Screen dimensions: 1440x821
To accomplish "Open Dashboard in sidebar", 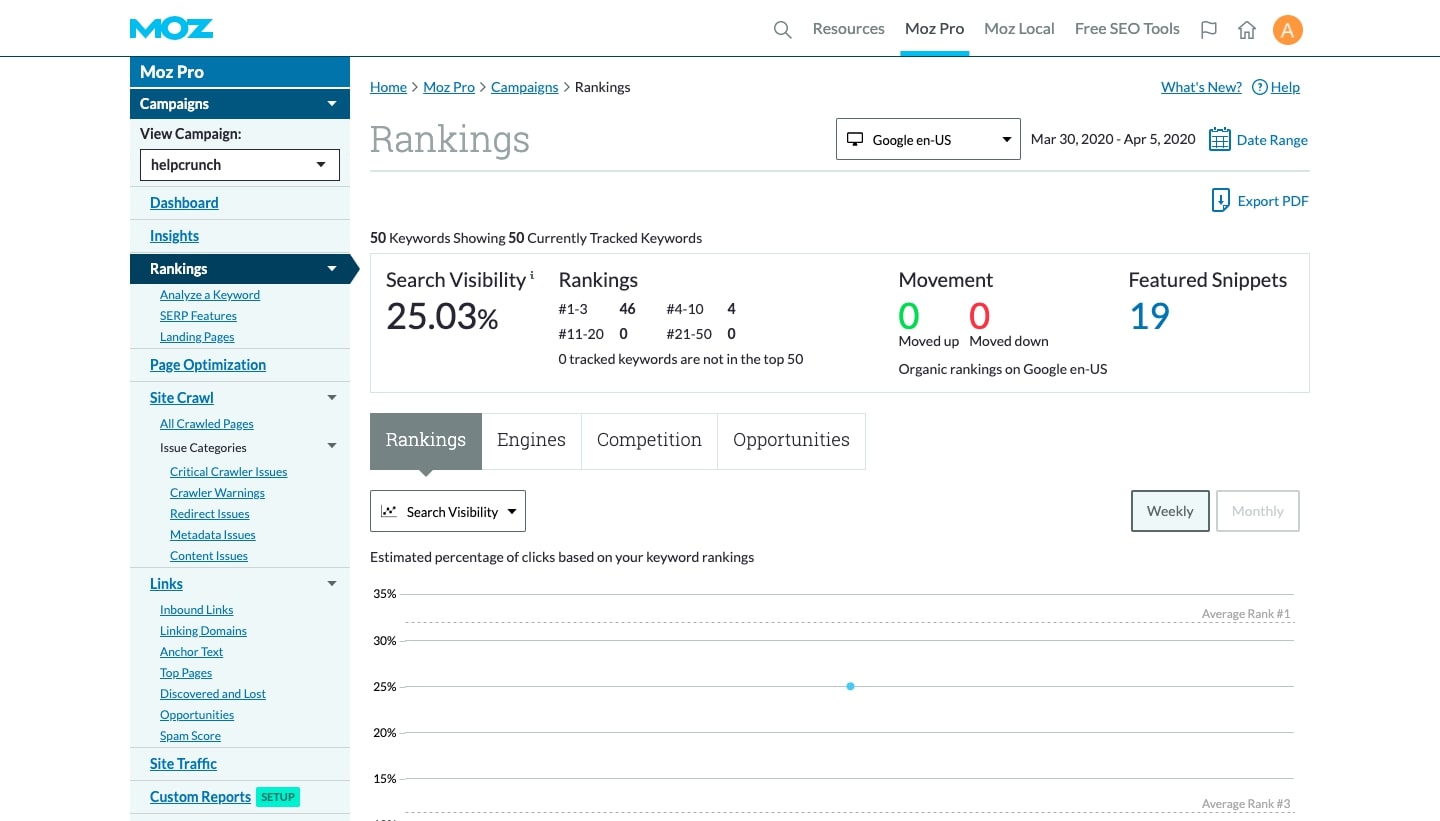I will 184,203.
